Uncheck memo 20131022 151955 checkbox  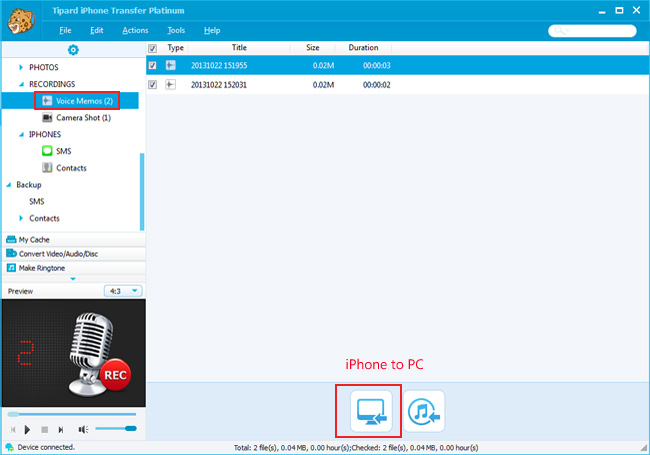pyautogui.click(x=153, y=65)
